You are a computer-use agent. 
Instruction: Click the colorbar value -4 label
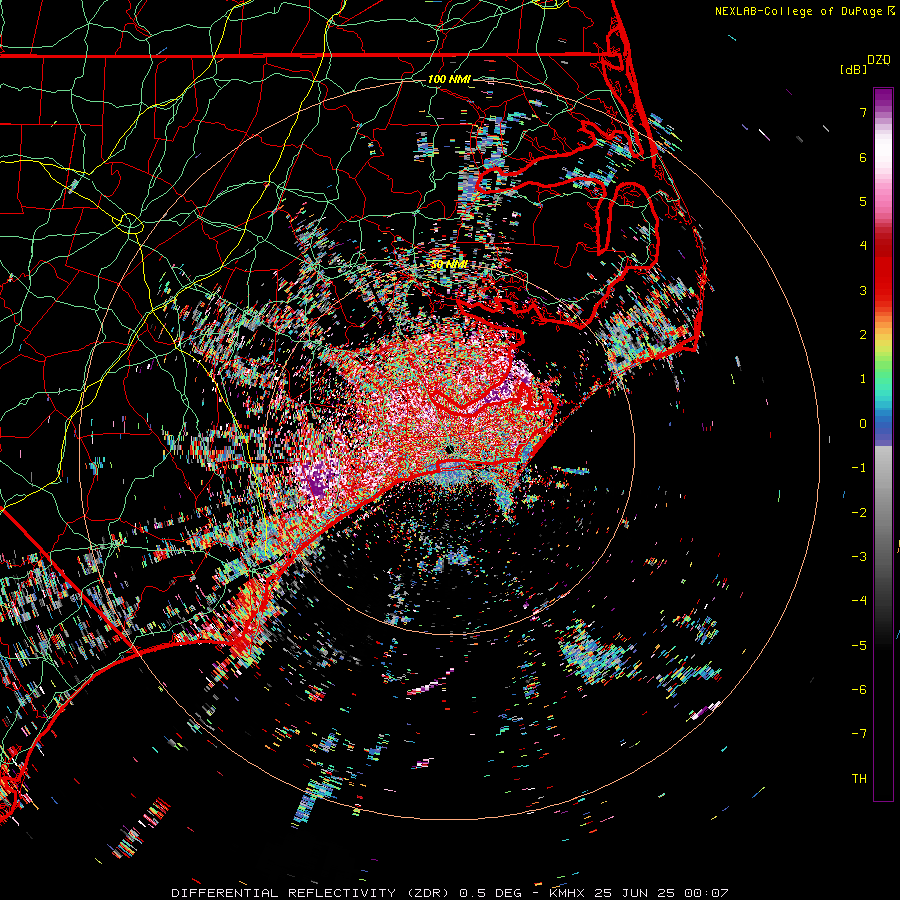(x=859, y=601)
